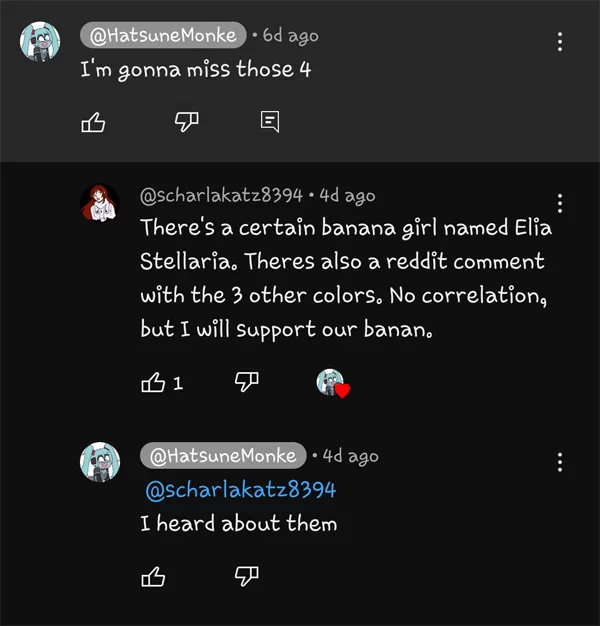Image resolution: width=600 pixels, height=626 pixels.
Task: Open top HatsuneMonke profile avatar
Action: [x=40, y=42]
